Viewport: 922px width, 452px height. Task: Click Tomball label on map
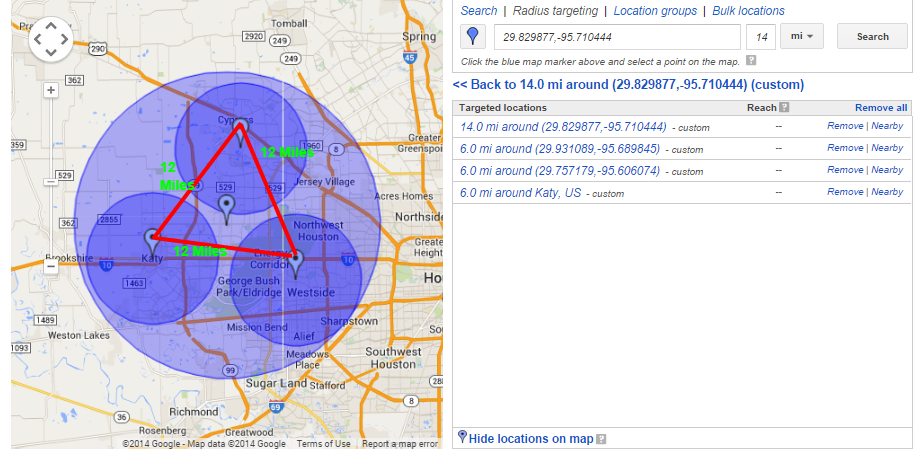coord(290,24)
